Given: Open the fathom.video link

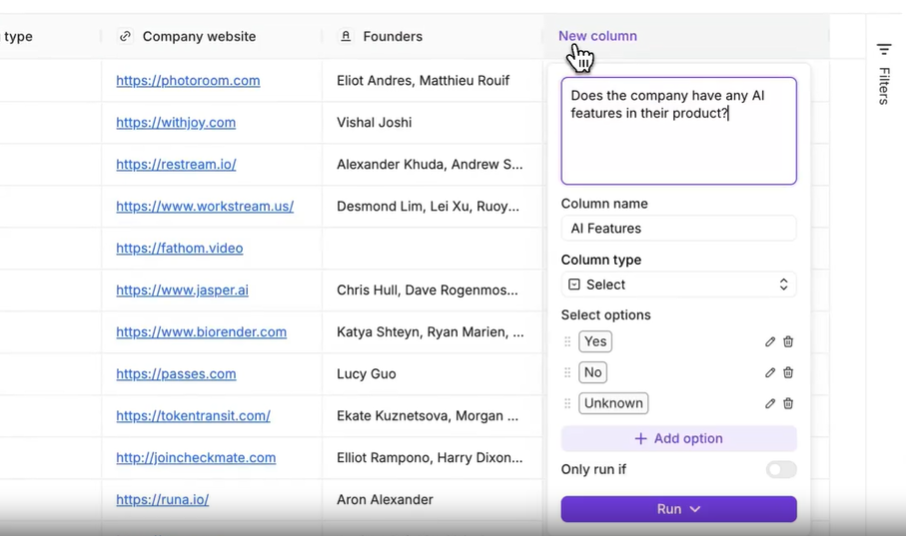Looking at the screenshot, I should 179,248.
